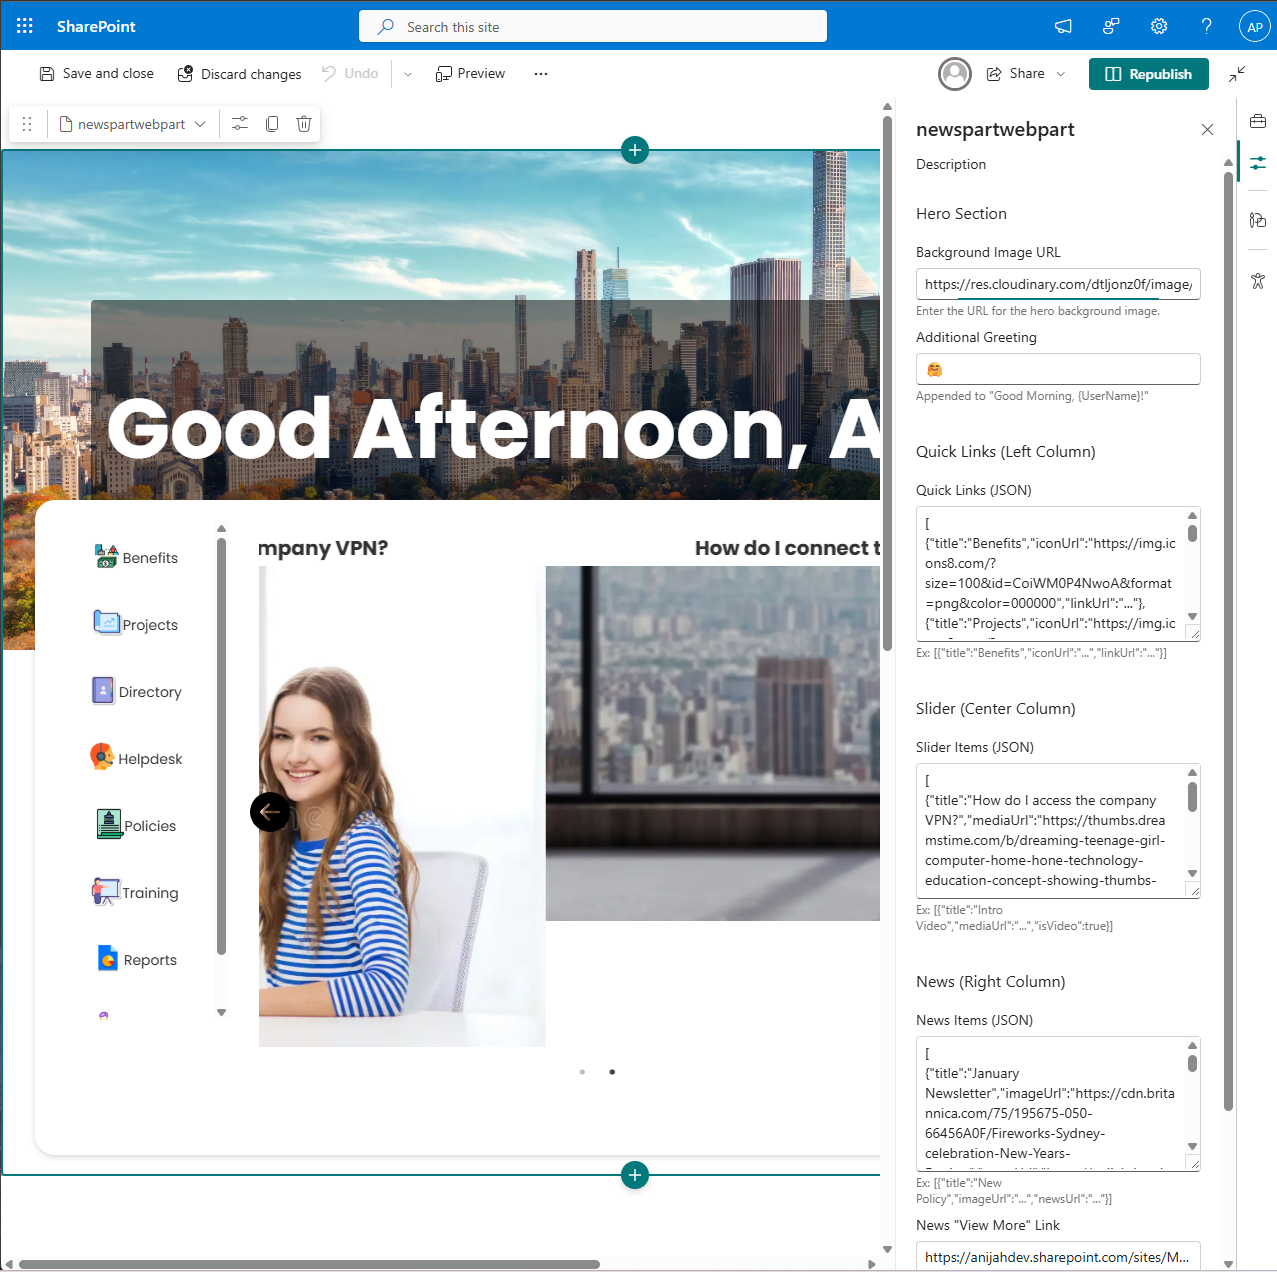
Task: Open the Toolbox briefcase icon in right rail
Action: (x=1258, y=121)
